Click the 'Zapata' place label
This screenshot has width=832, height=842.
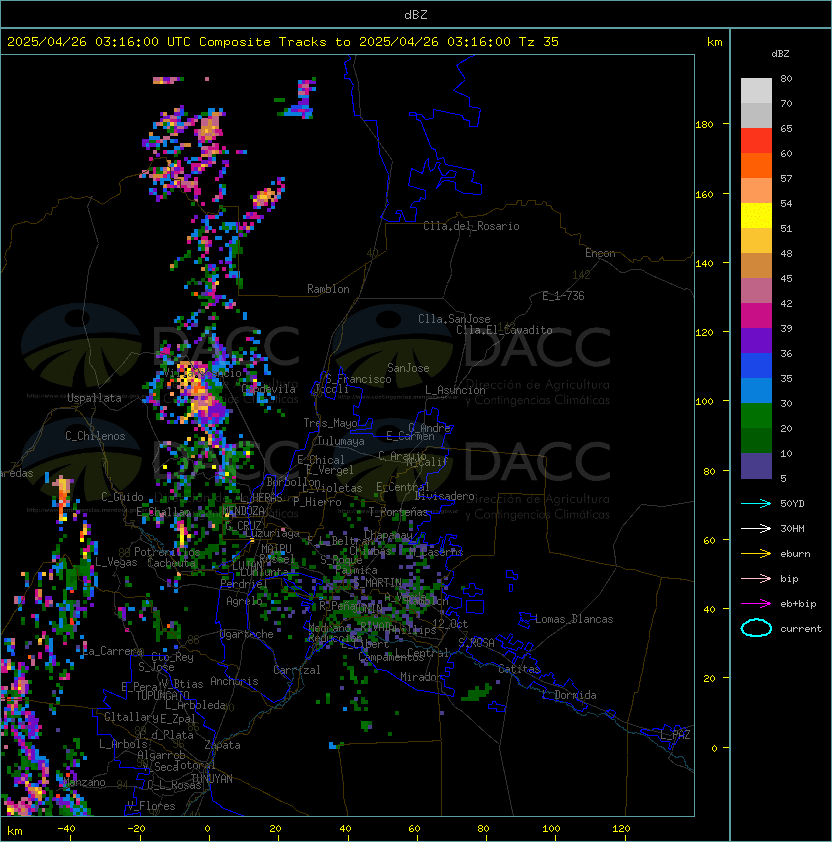(x=222, y=745)
